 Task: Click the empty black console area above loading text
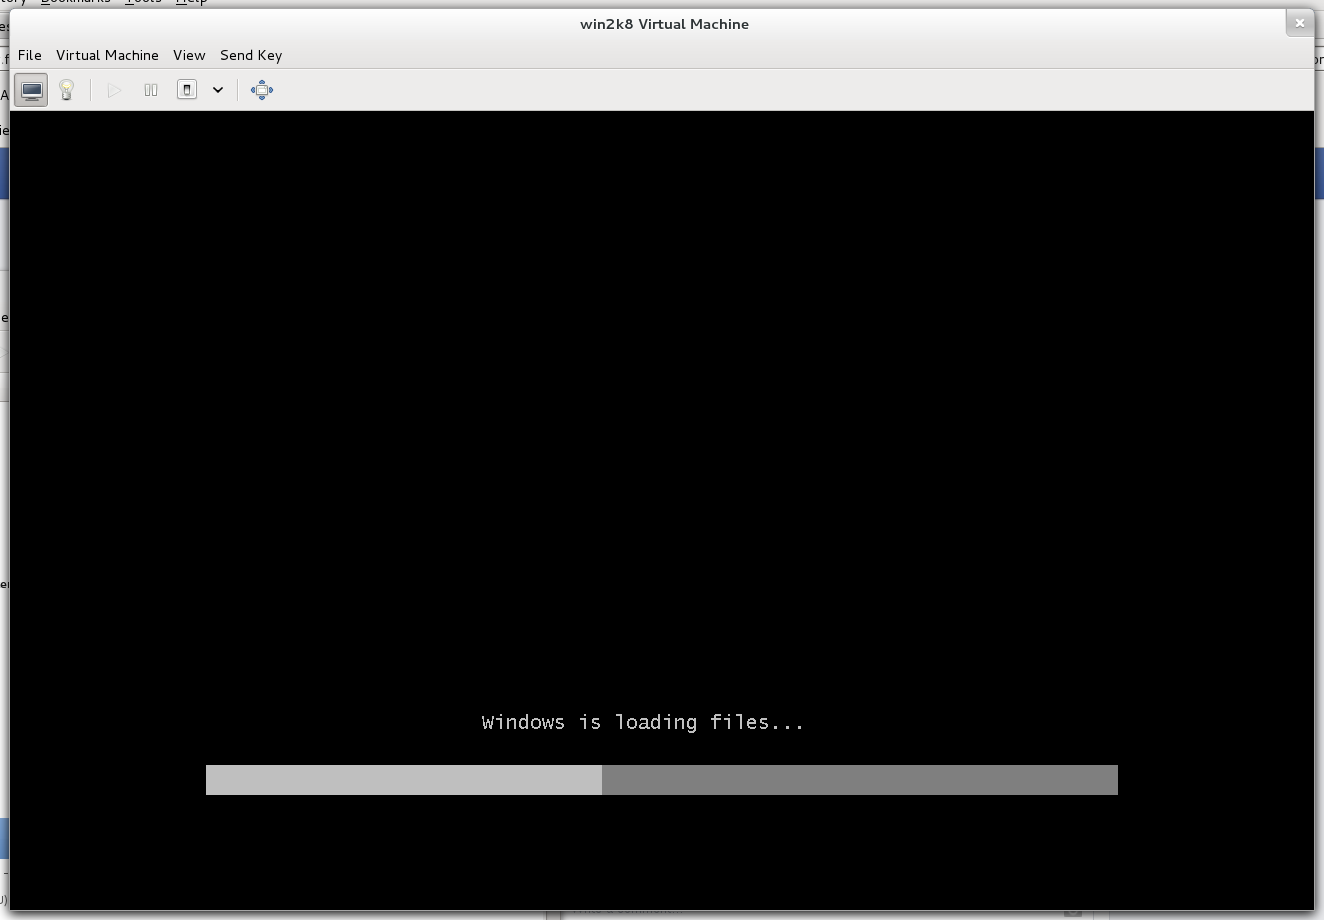(660, 400)
